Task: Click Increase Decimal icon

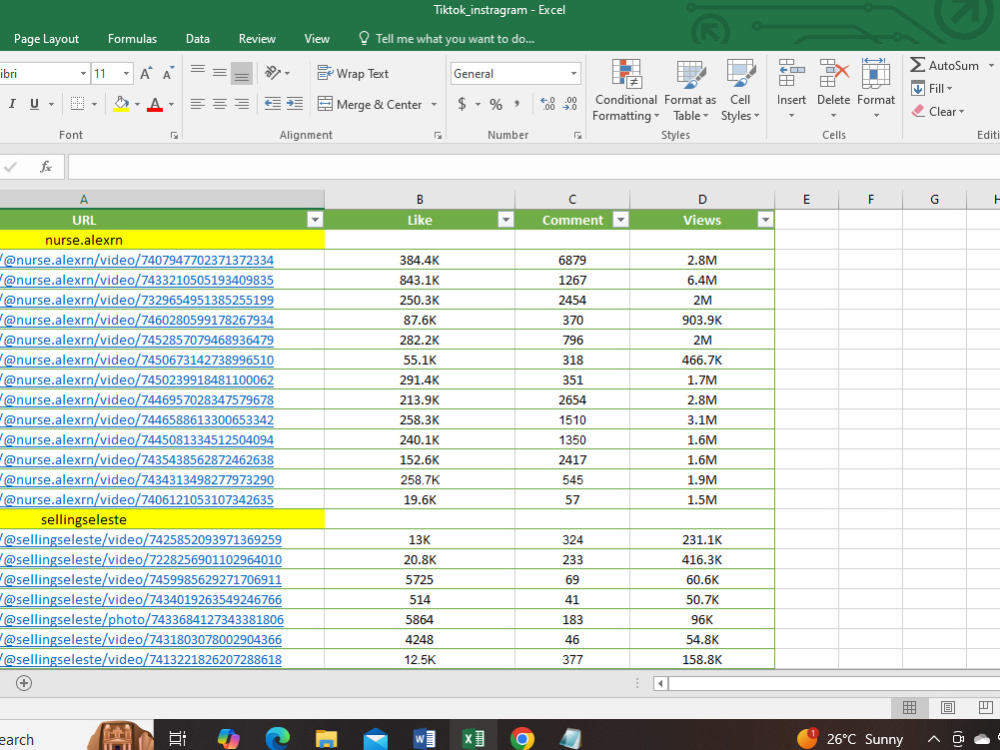Action: click(x=548, y=104)
